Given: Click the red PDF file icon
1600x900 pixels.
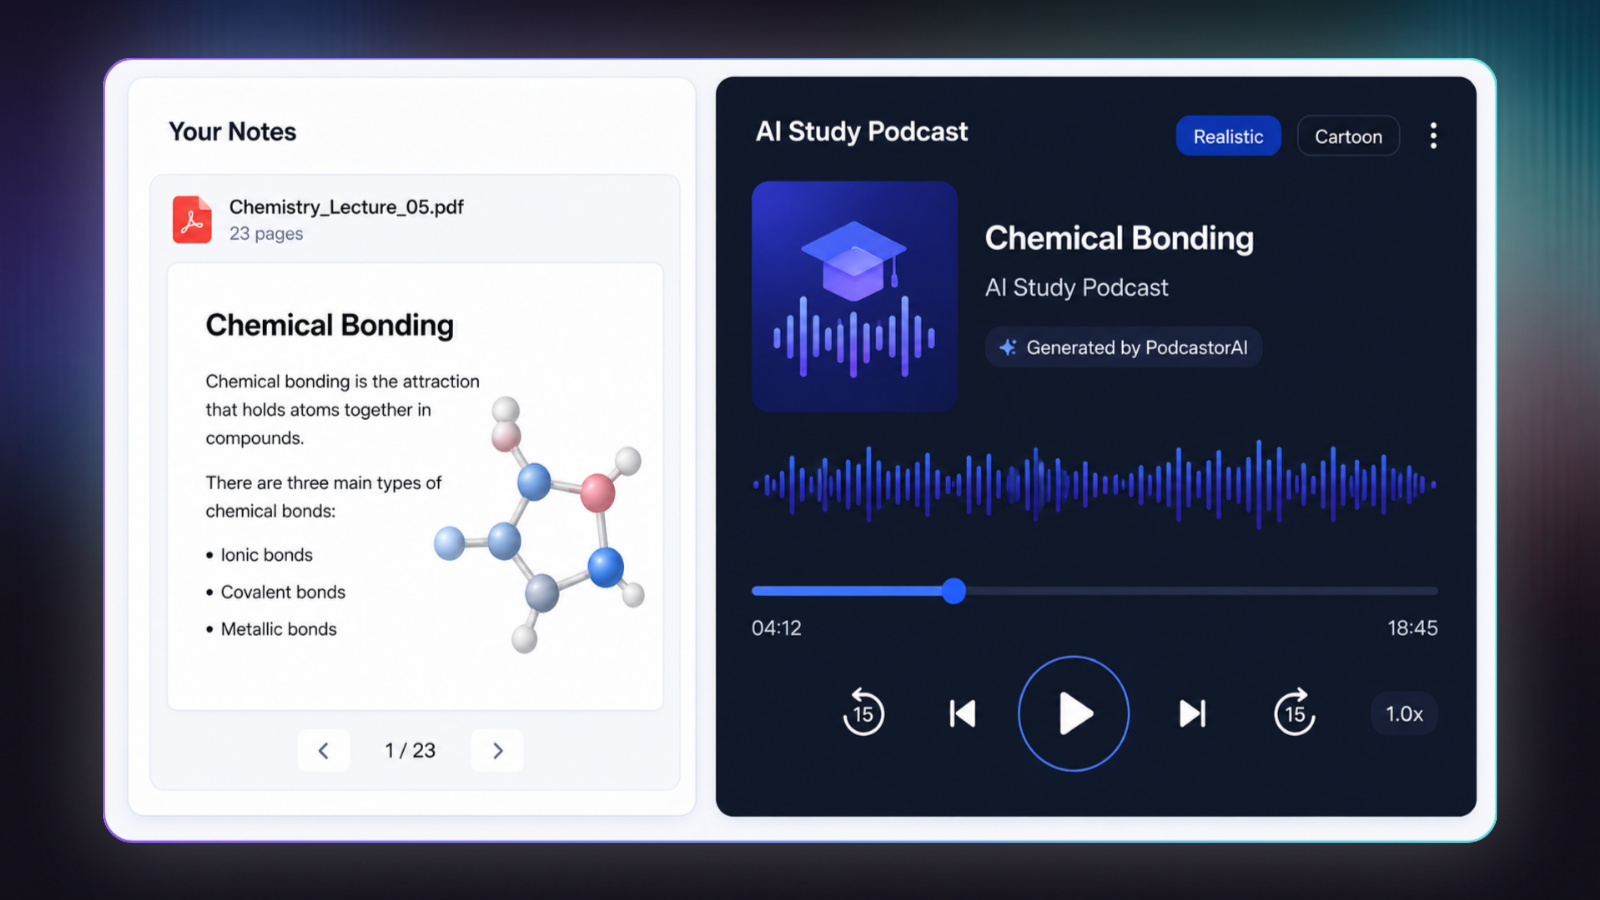Looking at the screenshot, I should click(192, 219).
